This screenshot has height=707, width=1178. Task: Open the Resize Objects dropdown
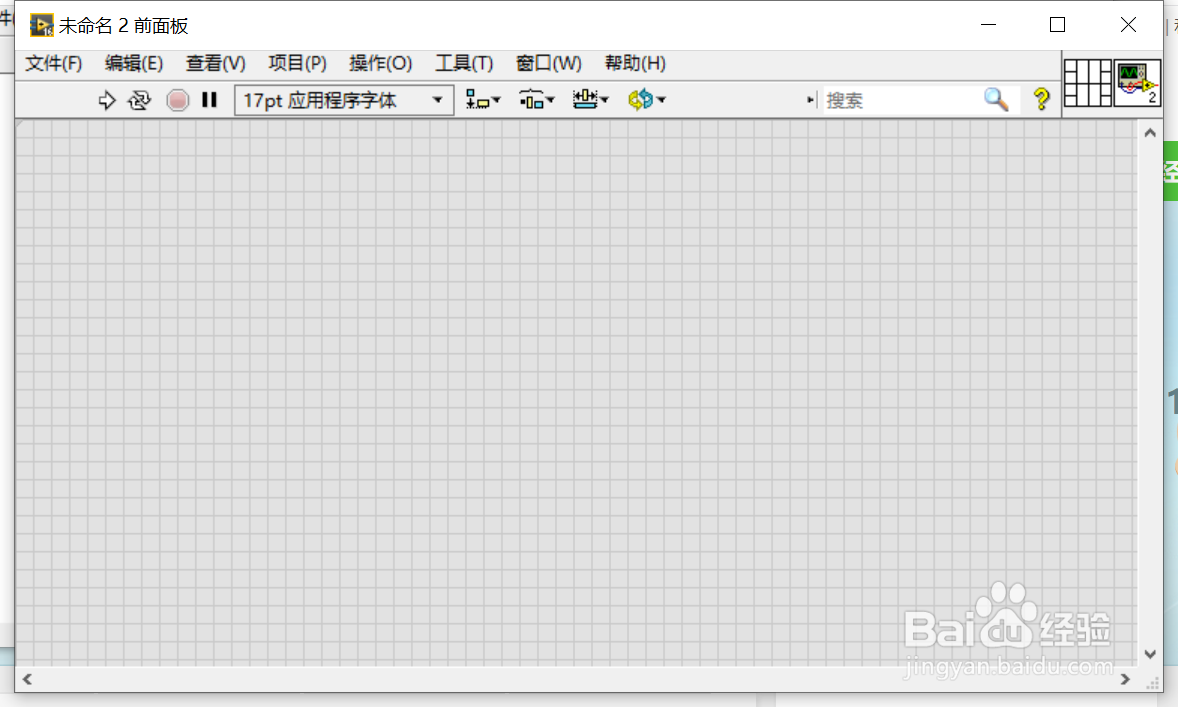tap(590, 100)
